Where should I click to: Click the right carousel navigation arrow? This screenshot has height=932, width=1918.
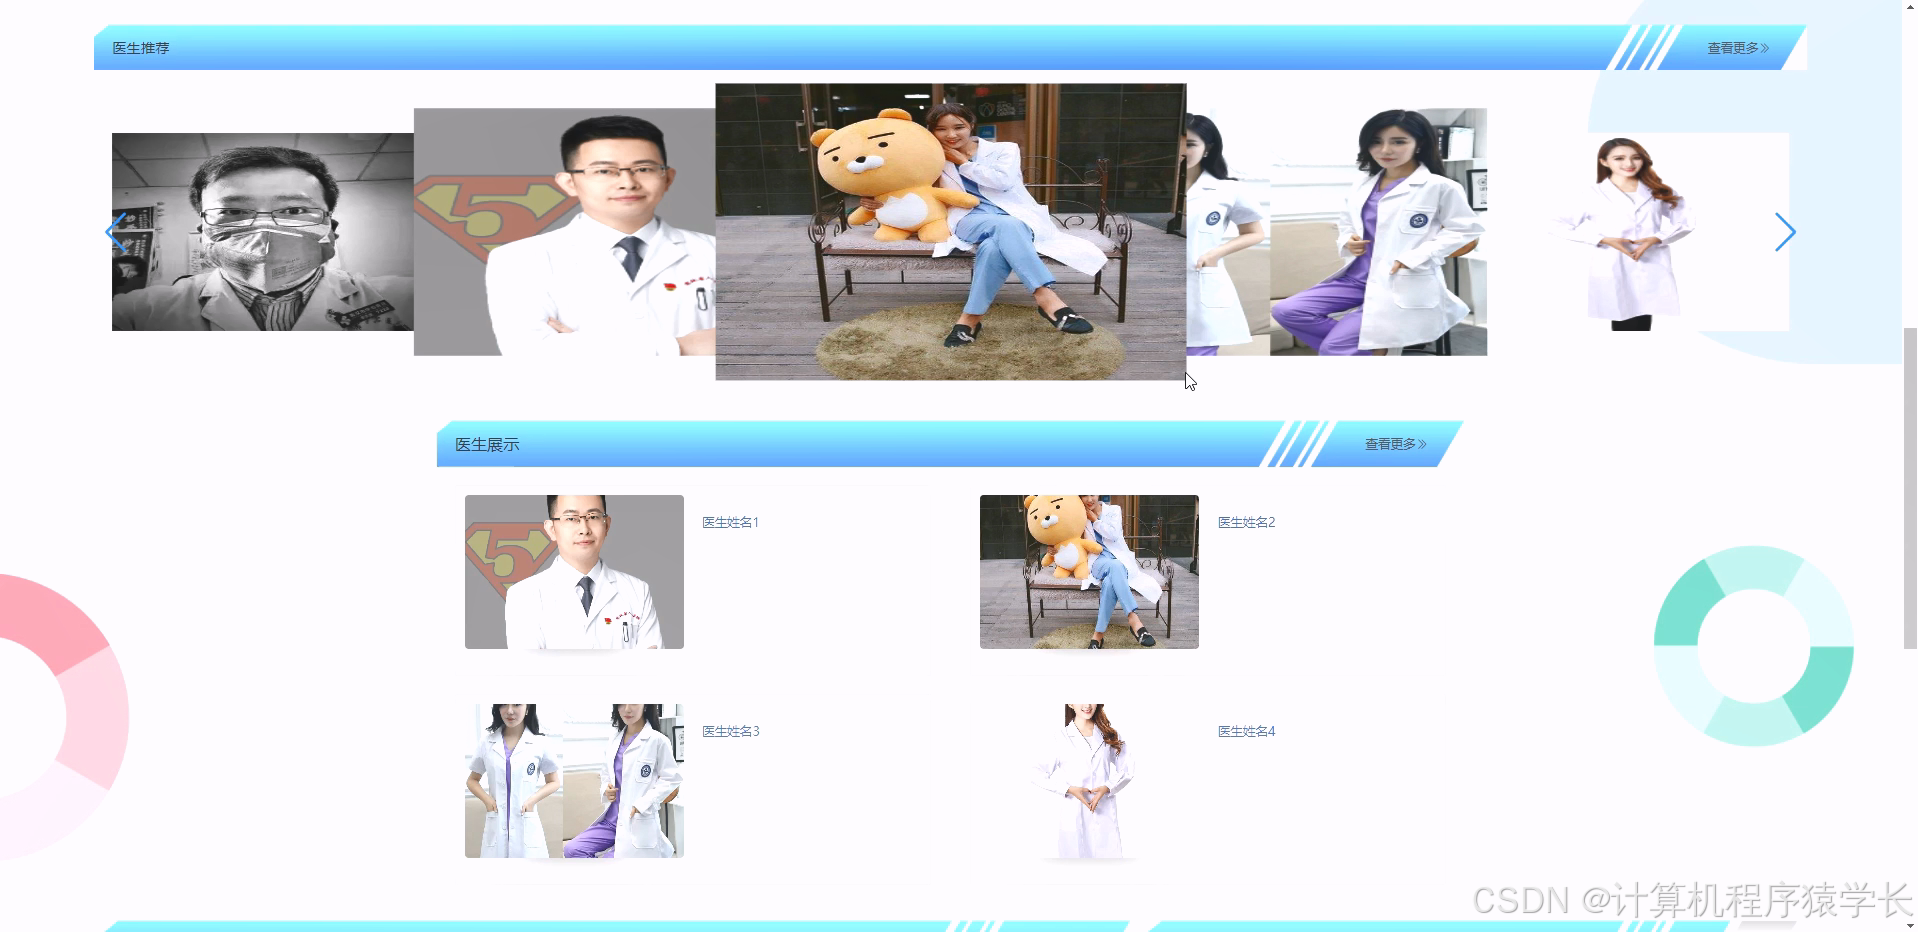[x=1786, y=232]
